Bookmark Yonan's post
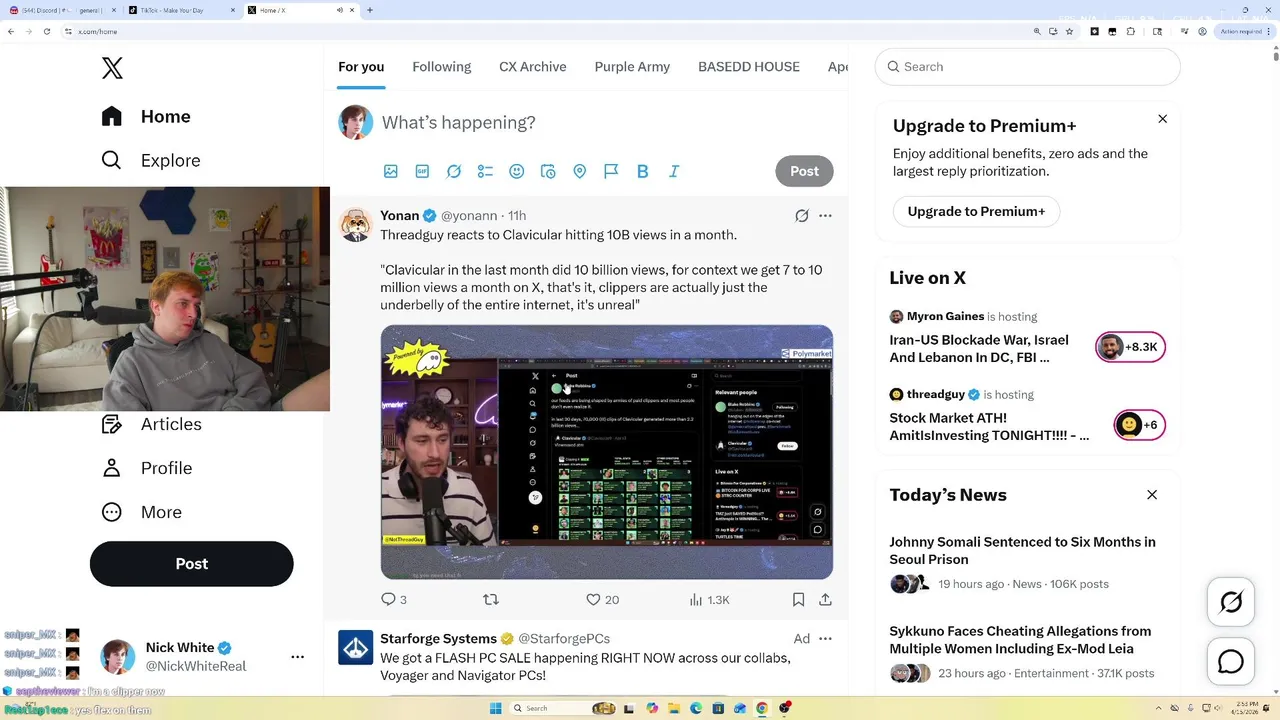1280x720 pixels. coord(798,599)
